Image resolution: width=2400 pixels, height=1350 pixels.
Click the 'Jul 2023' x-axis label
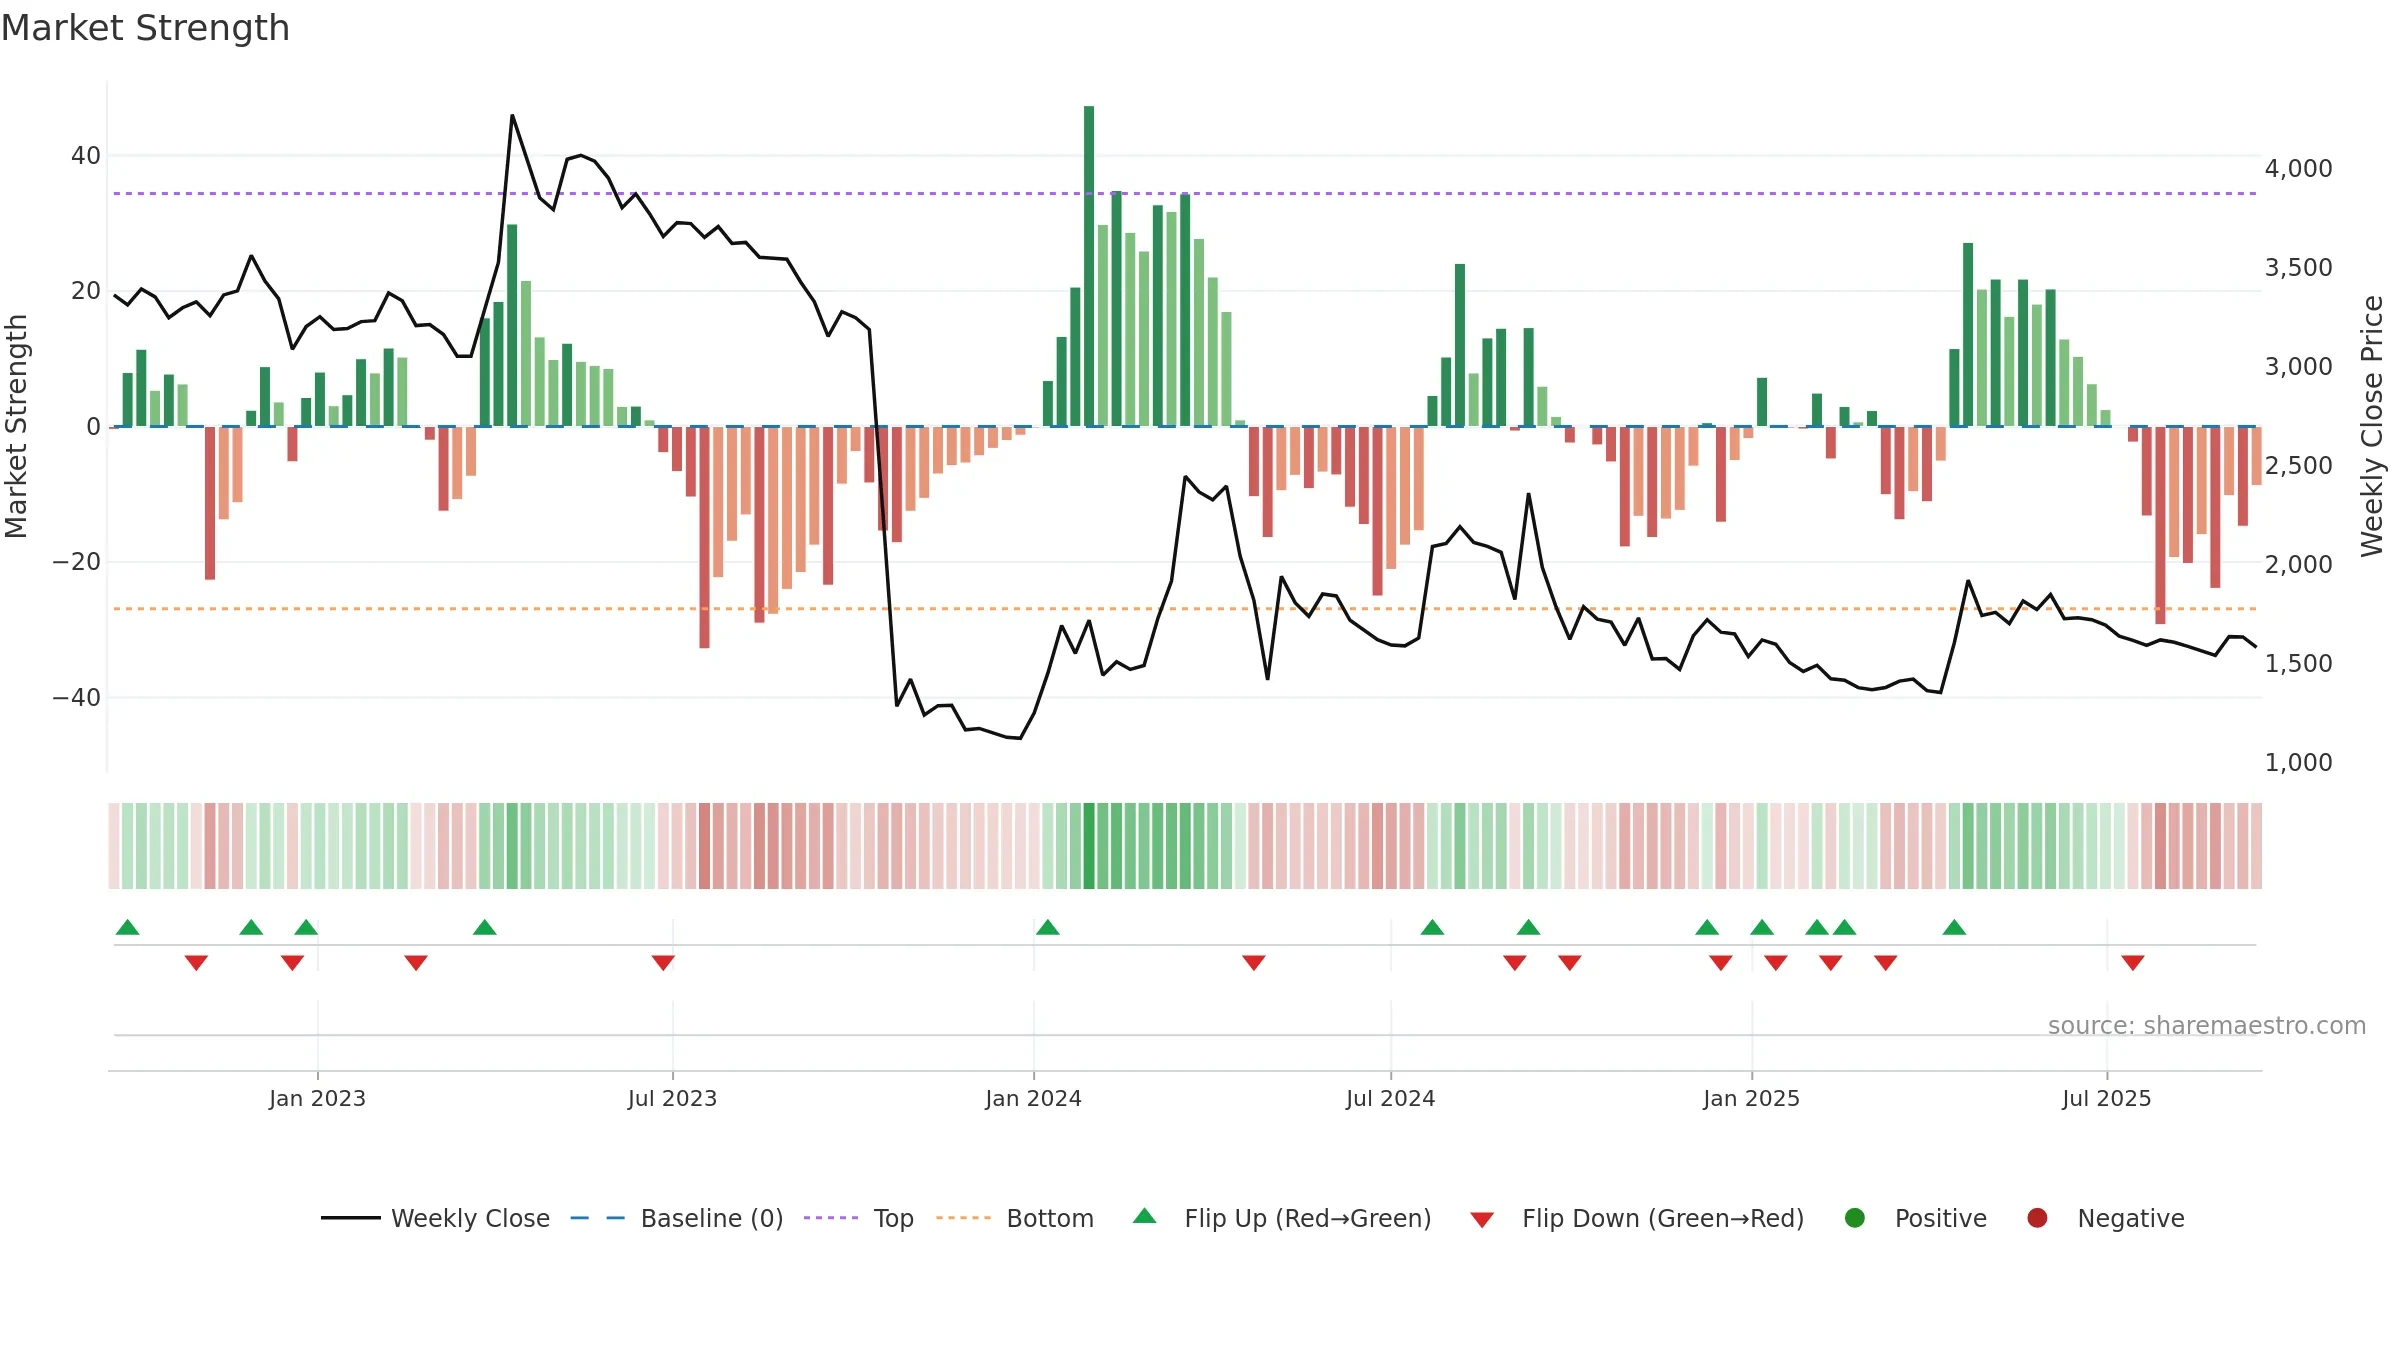(672, 1098)
